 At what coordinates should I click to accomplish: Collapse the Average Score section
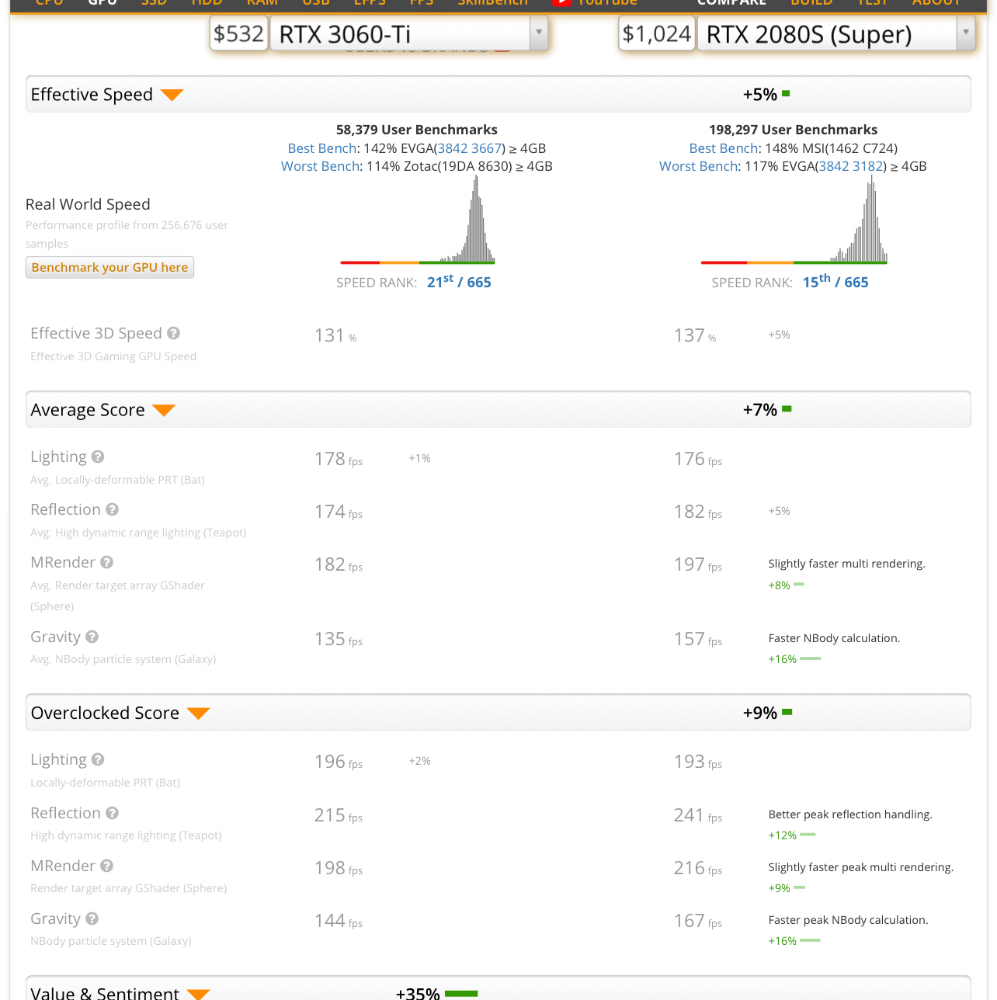(163, 410)
